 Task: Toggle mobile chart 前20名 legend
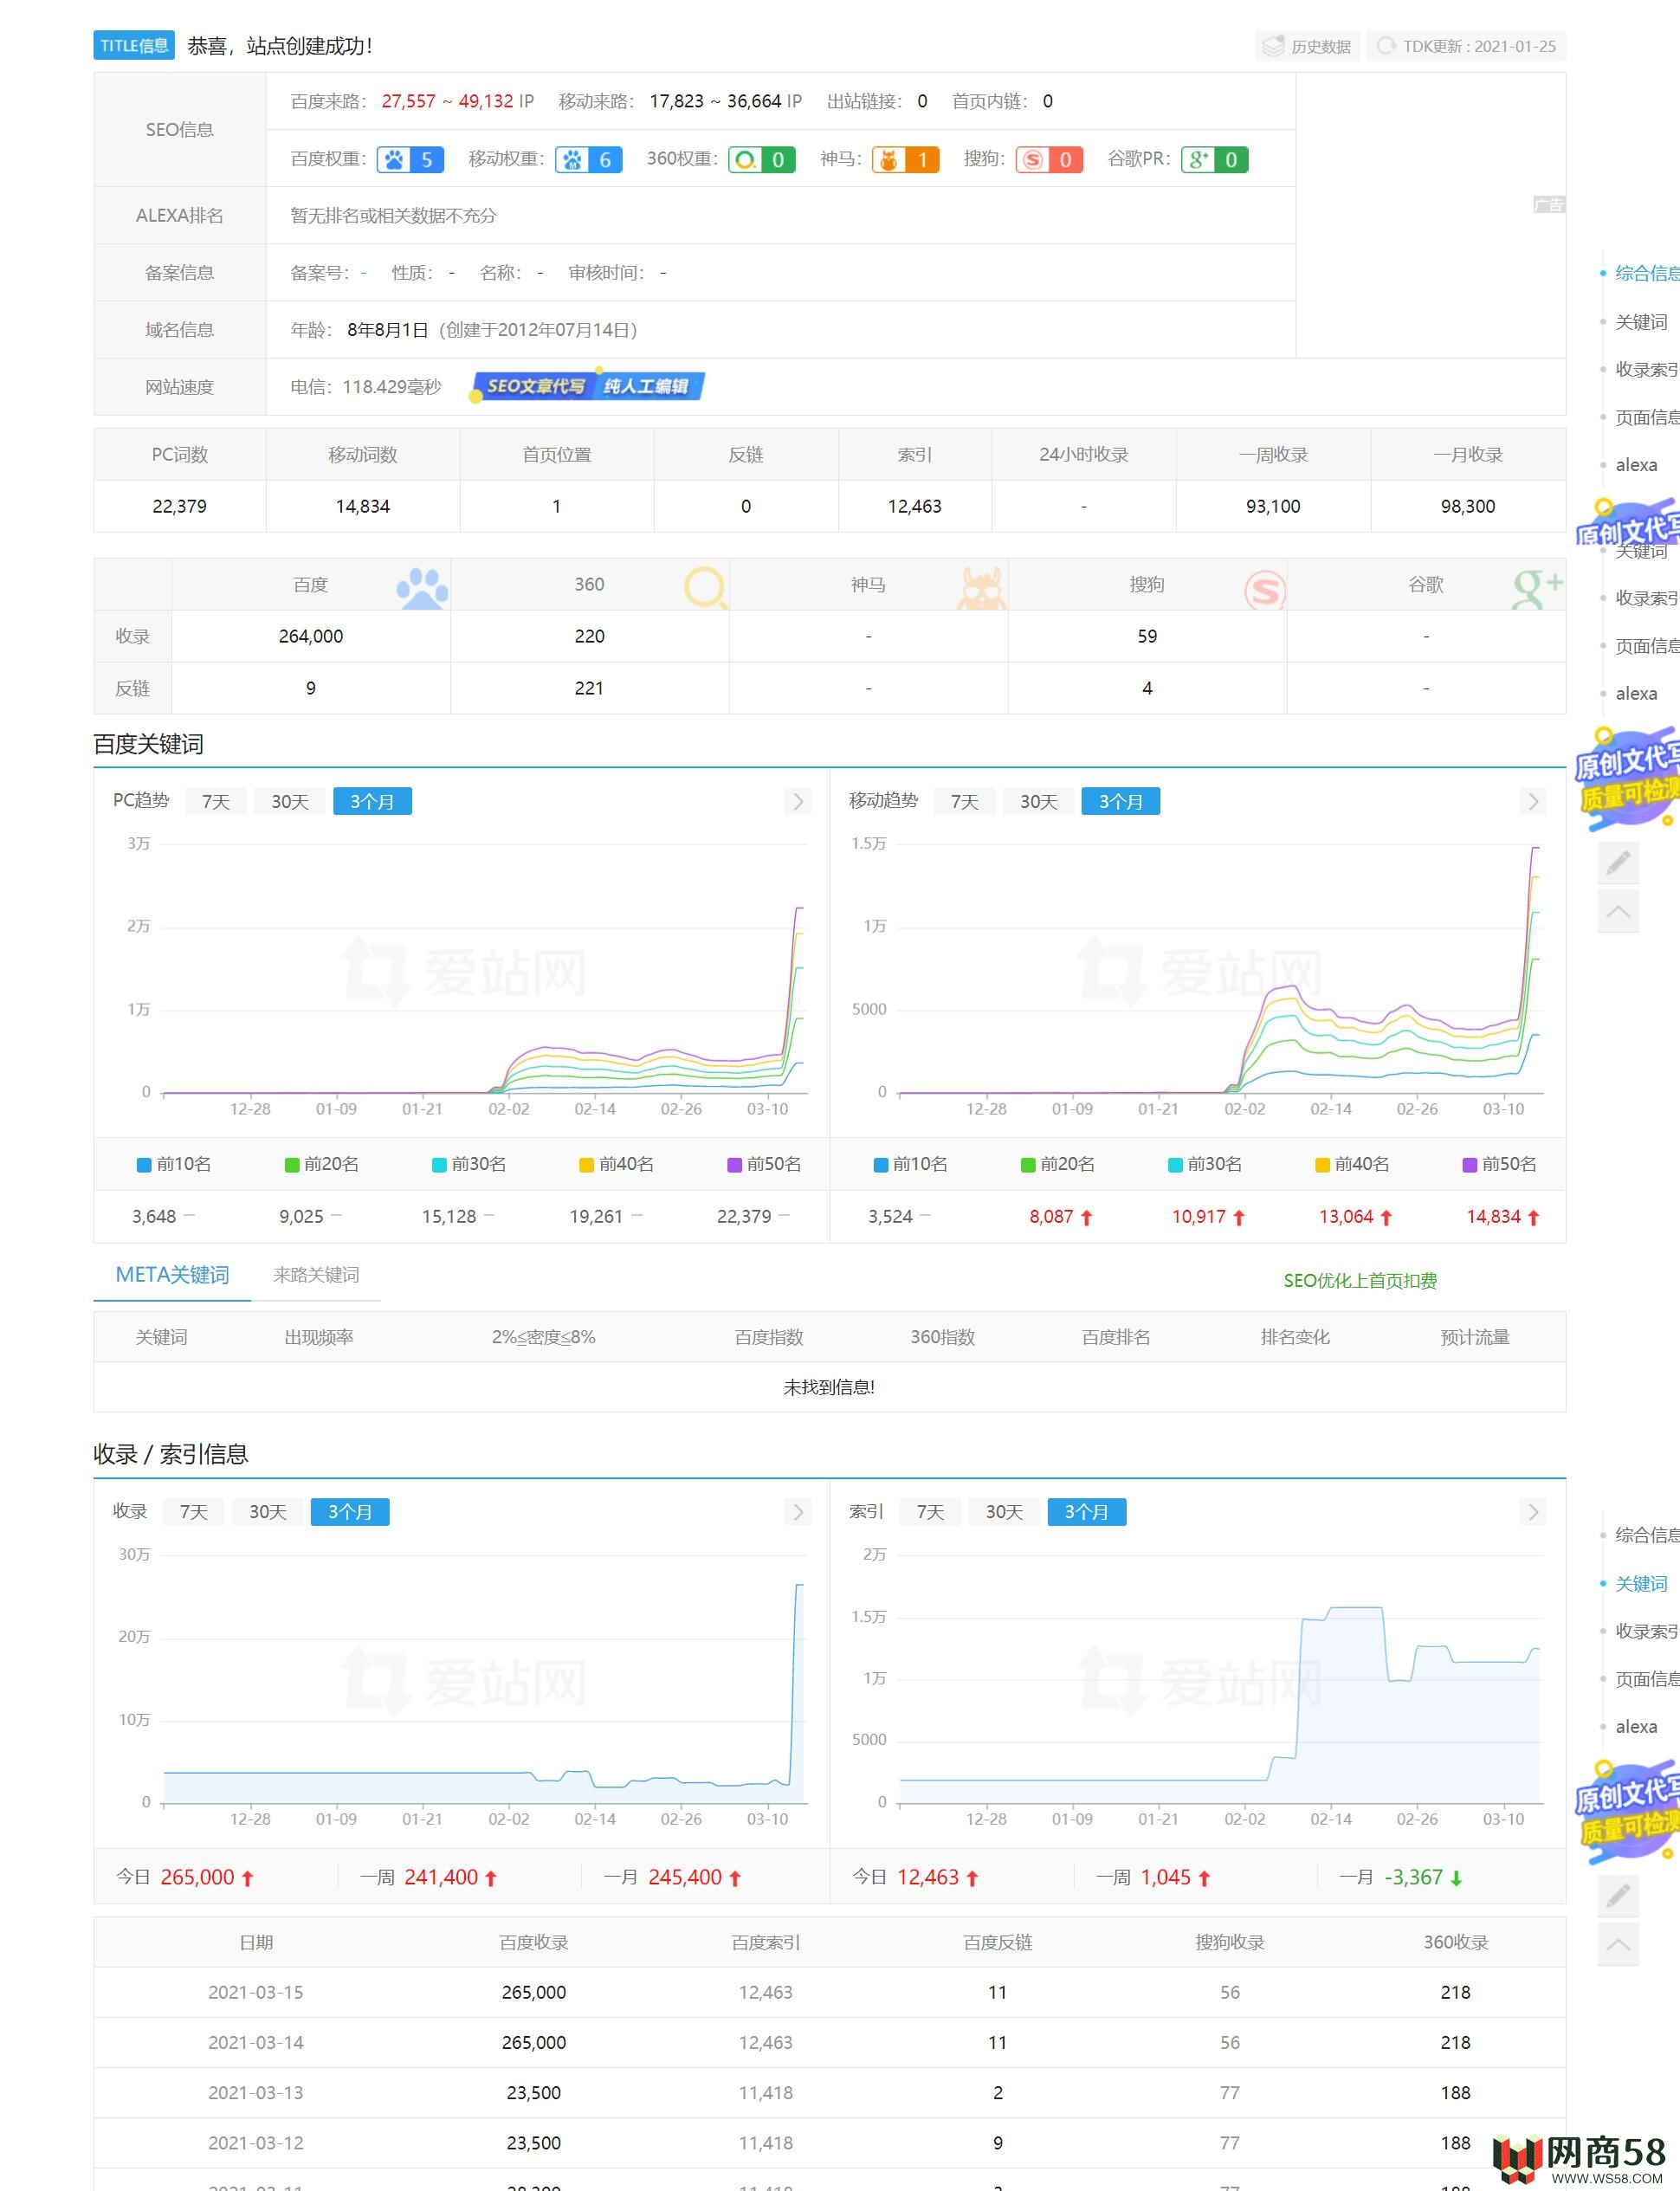pos(1058,1164)
